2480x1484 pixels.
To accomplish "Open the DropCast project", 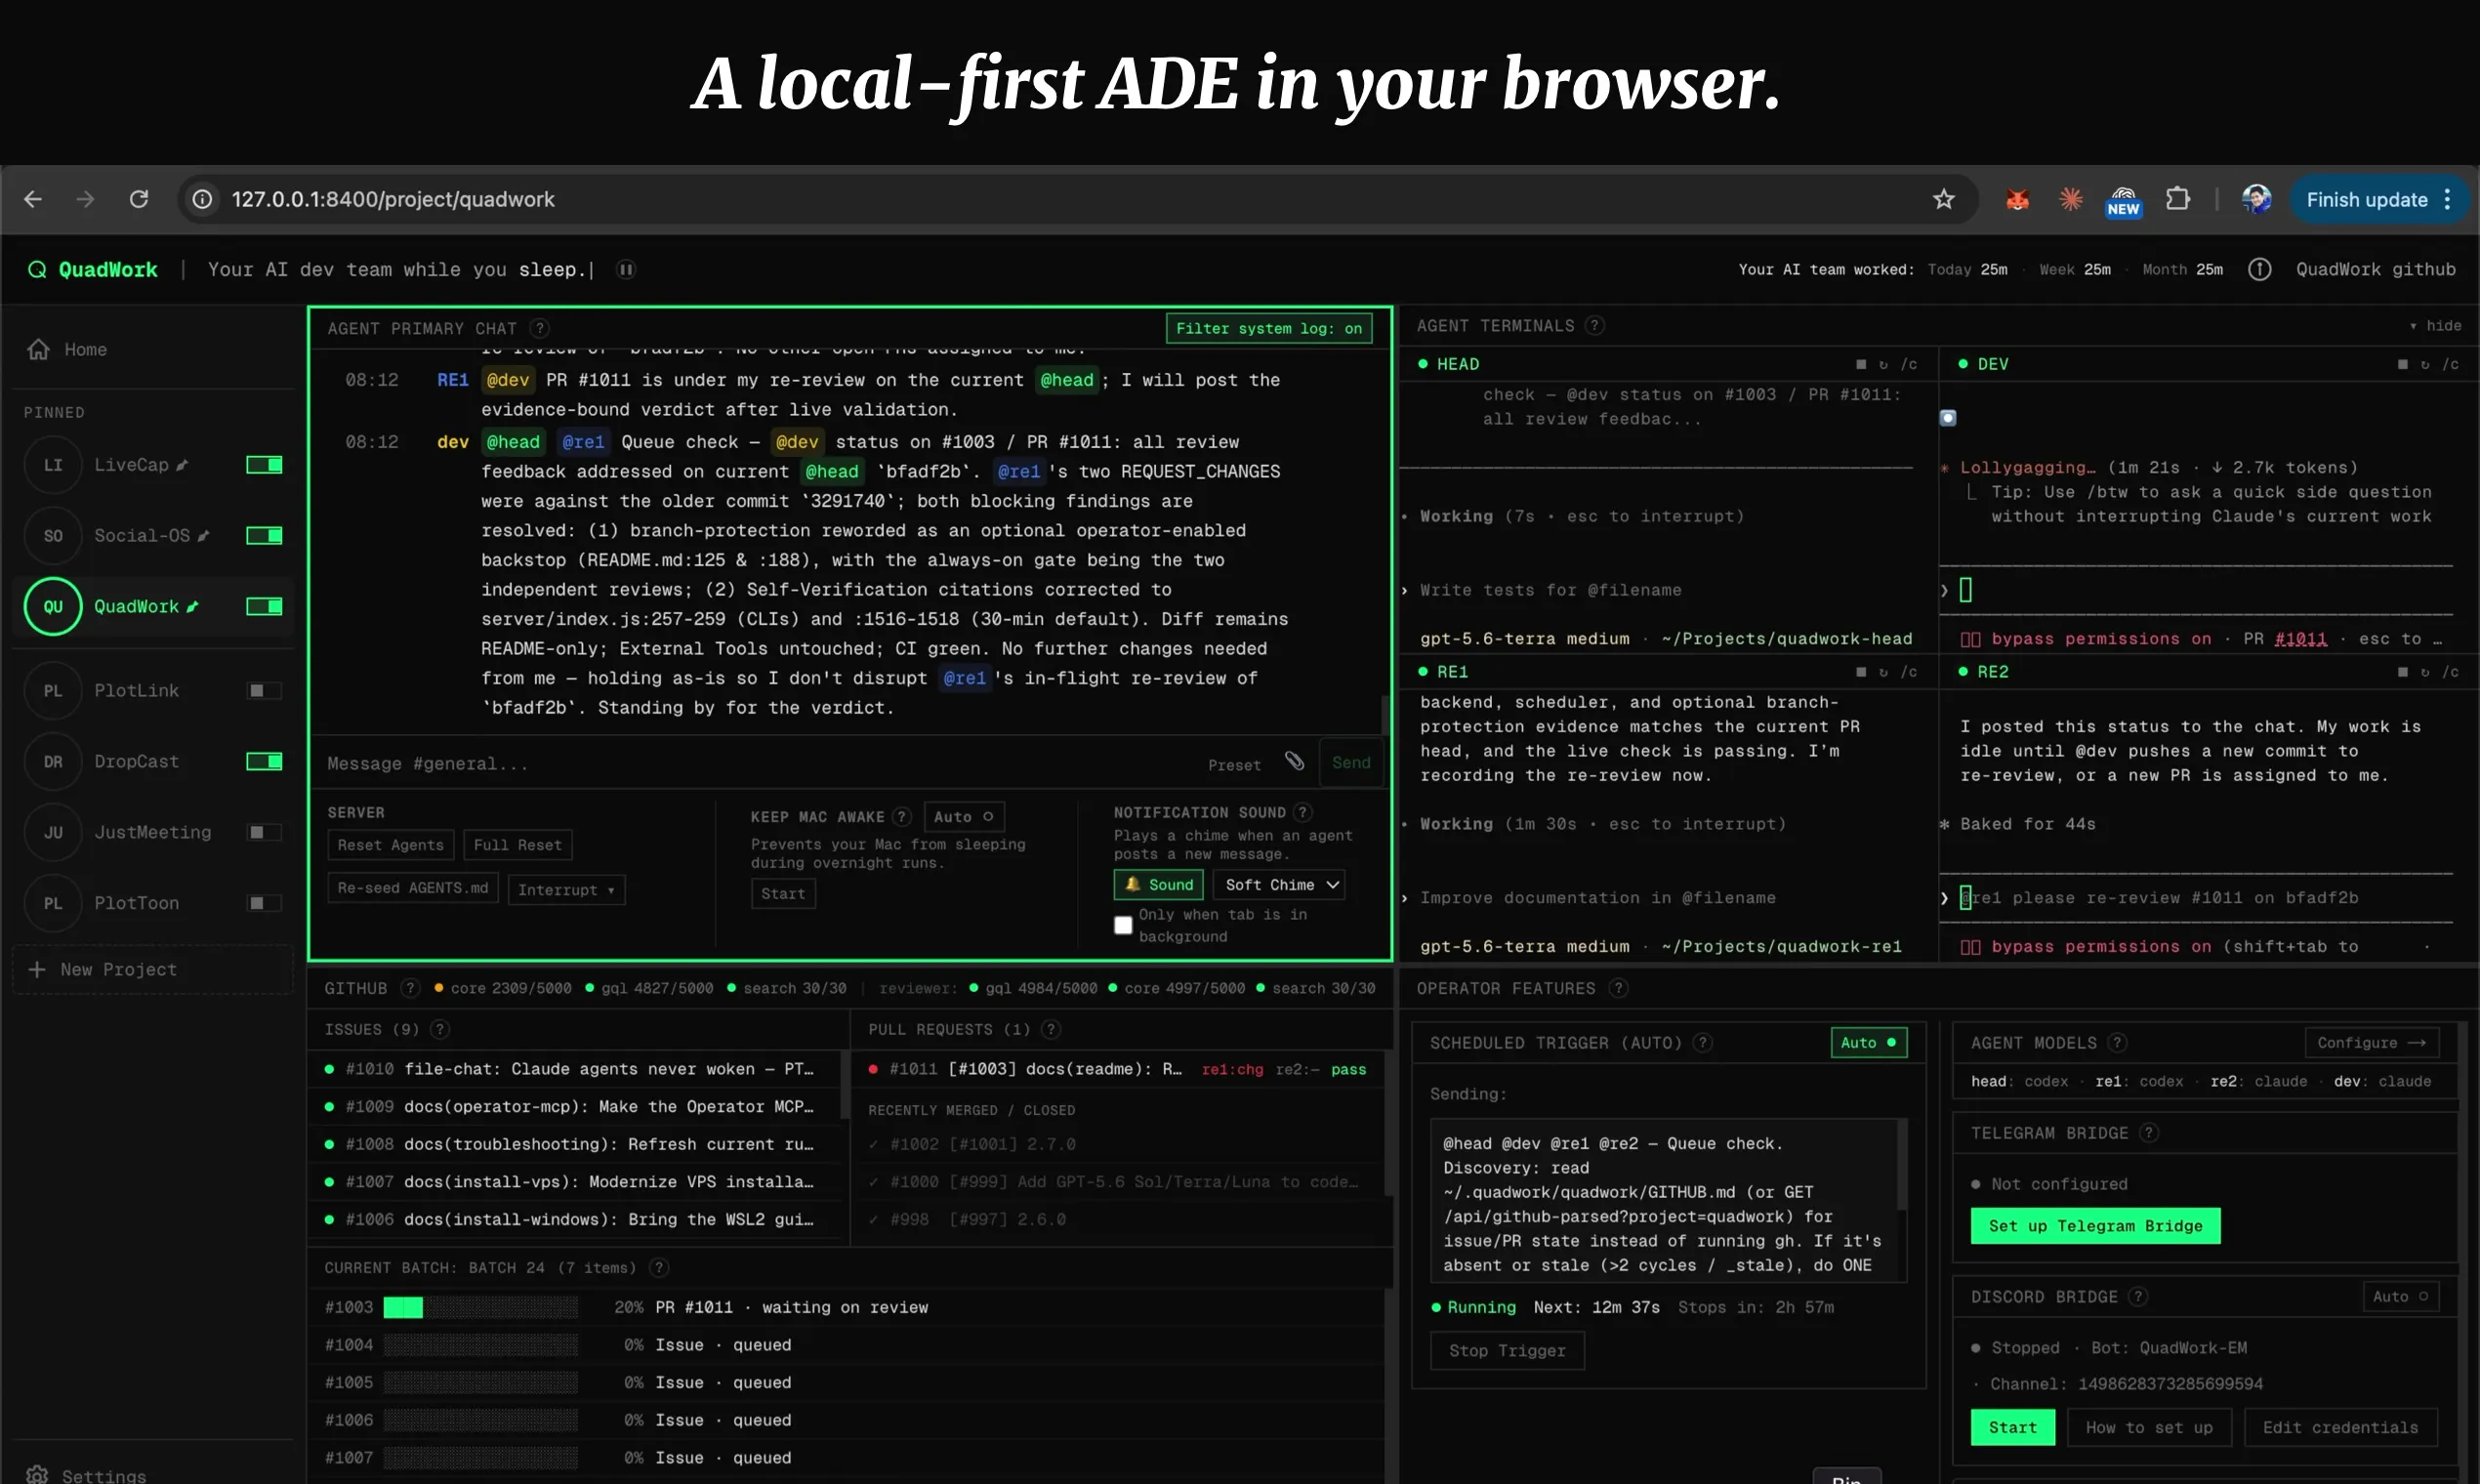I will click(136, 762).
